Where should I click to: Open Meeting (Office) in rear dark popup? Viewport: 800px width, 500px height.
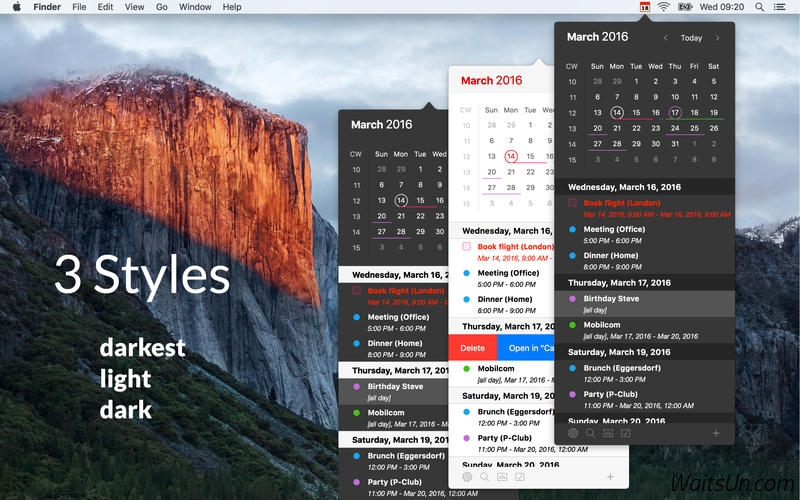(393, 322)
